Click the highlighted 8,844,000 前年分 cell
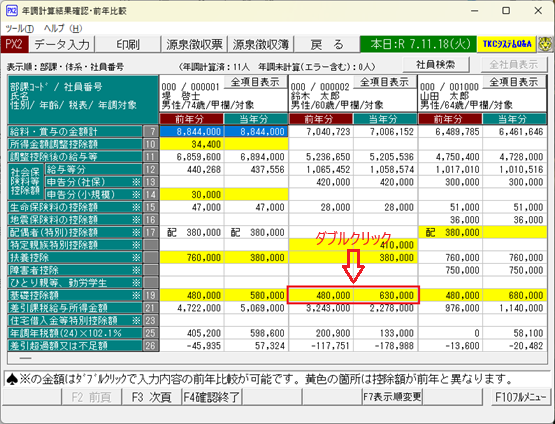The image size is (555, 424). point(191,132)
